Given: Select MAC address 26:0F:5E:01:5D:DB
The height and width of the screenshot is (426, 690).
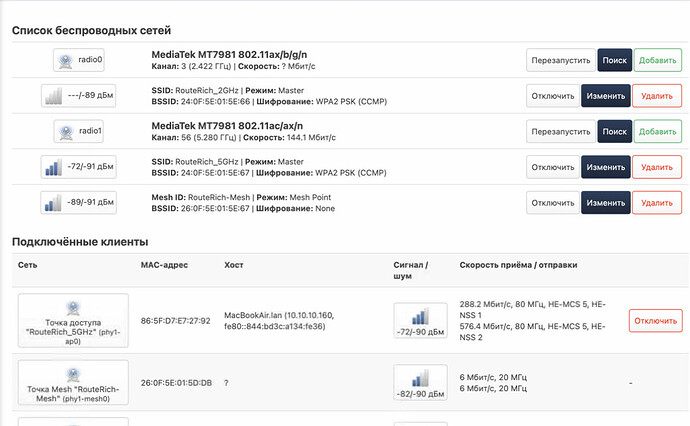Looking at the screenshot, I should point(176,383).
